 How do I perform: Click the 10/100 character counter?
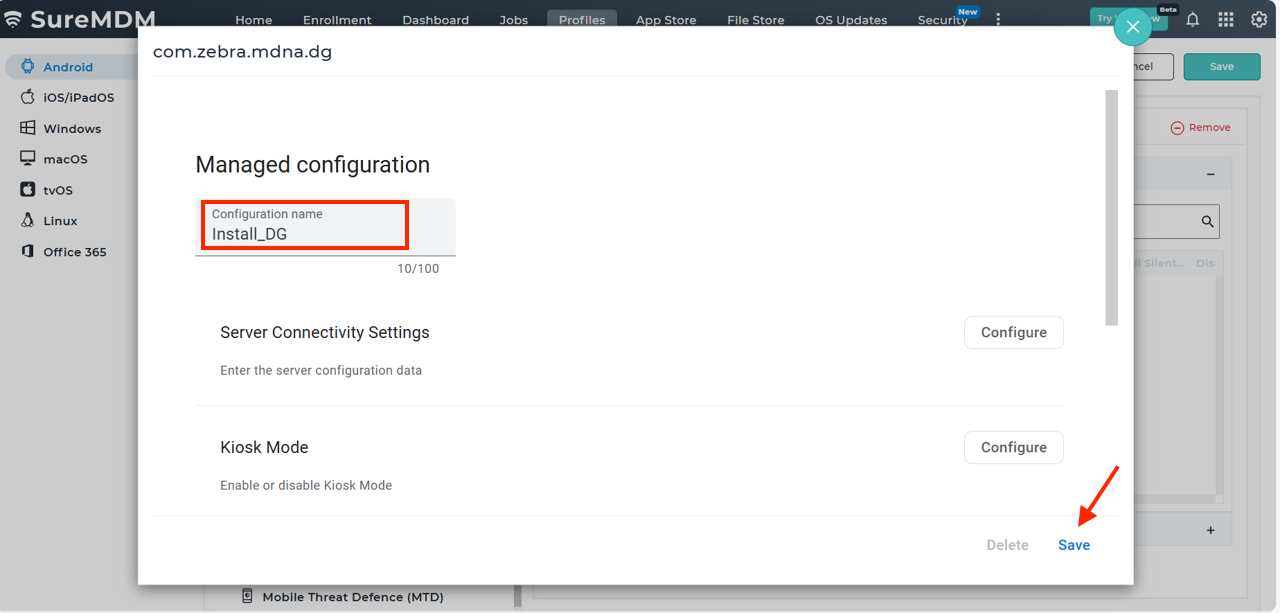418,269
